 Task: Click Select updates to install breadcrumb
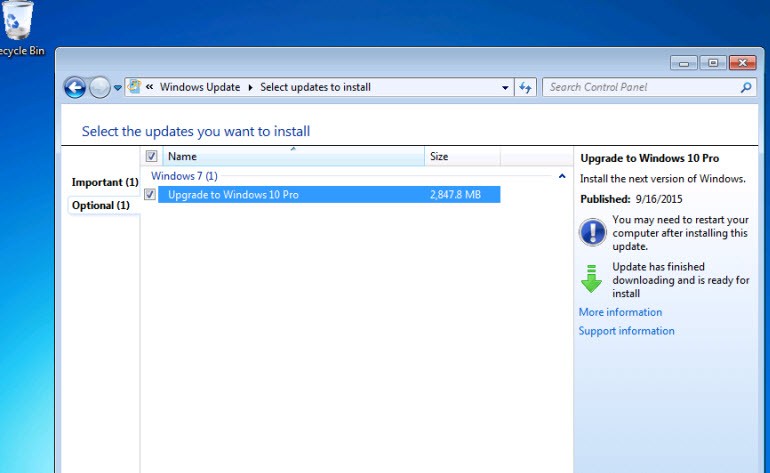pyautogui.click(x=315, y=87)
